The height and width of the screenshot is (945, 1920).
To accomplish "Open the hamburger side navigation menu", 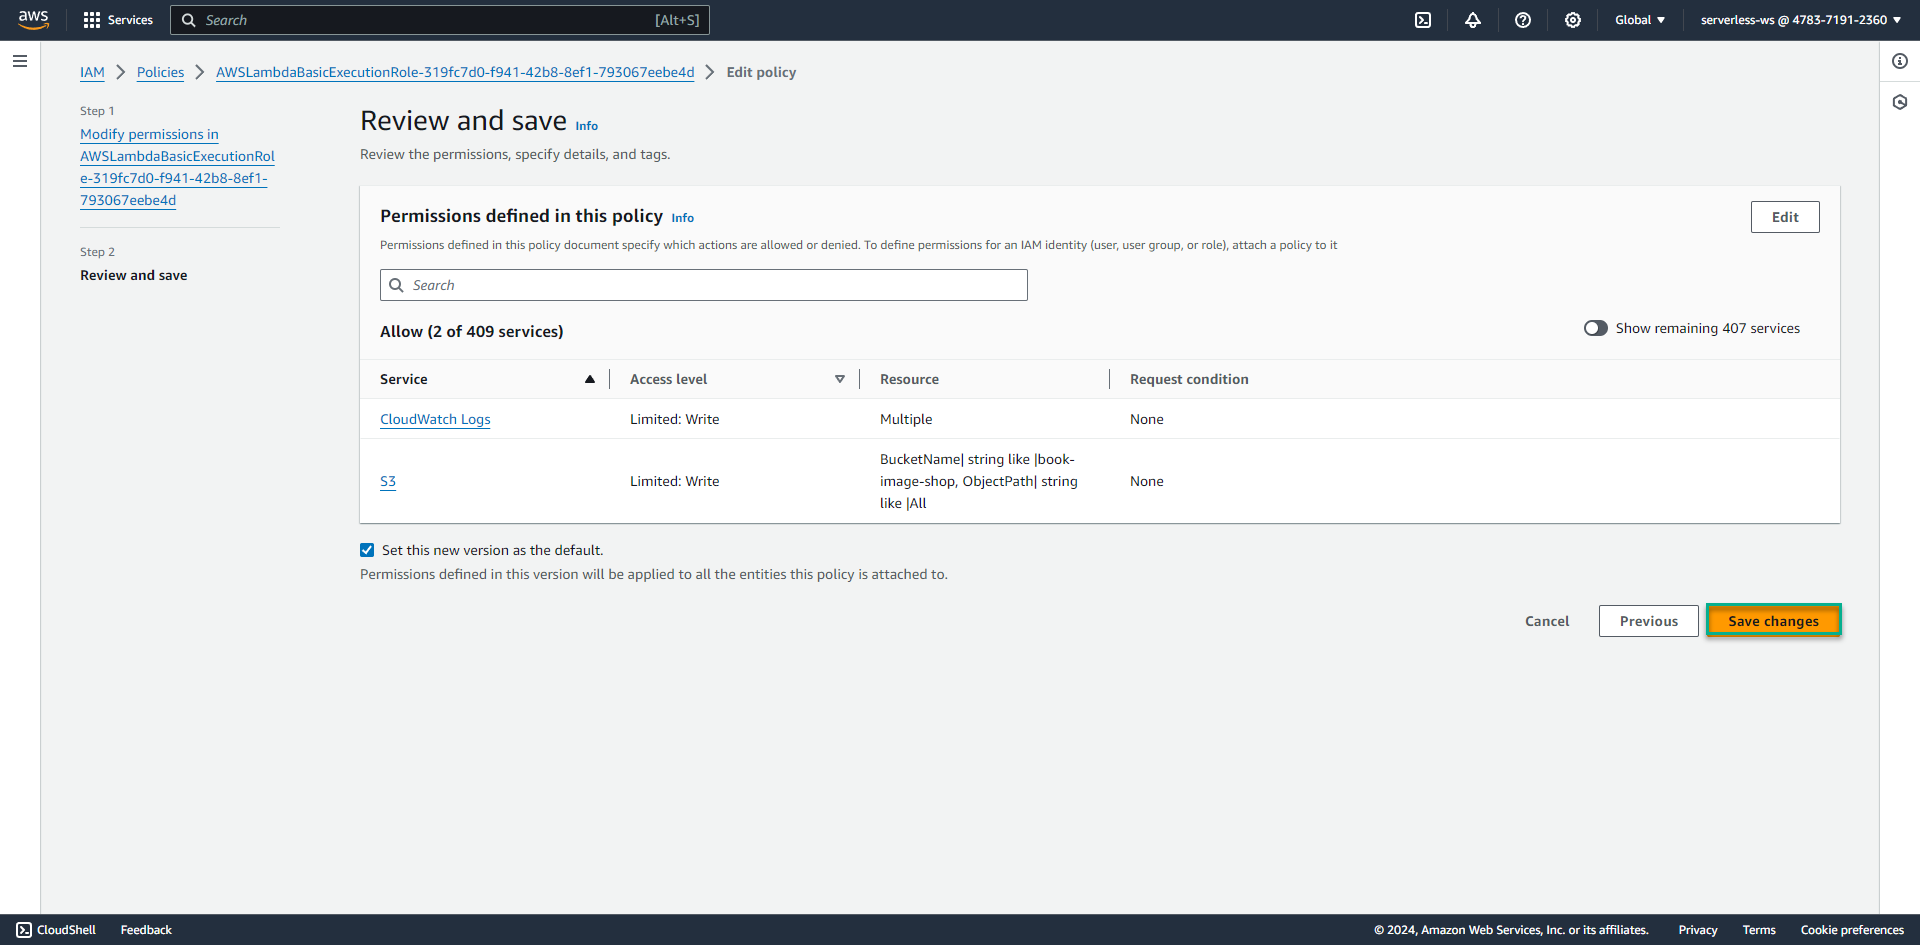I will click(20, 61).
